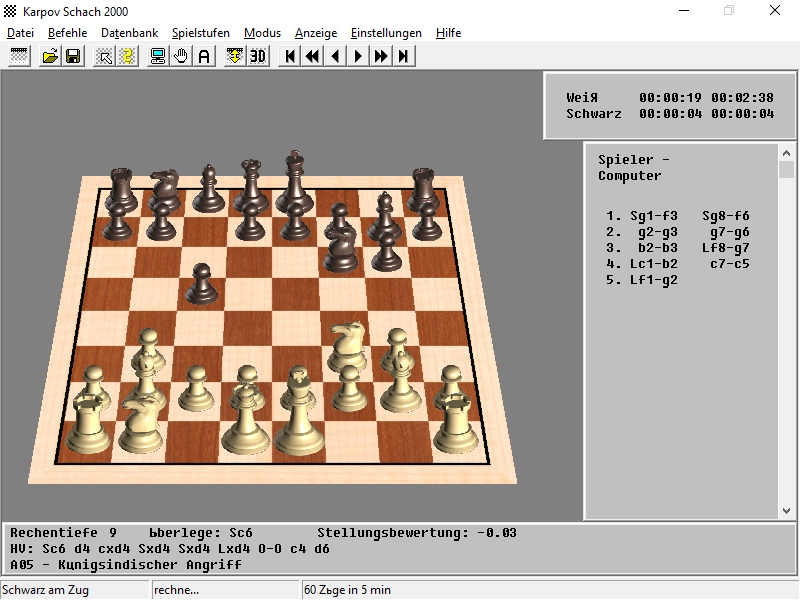Viewport: 800px width, 600px height.
Task: Select move Lf1-g2 in the move list
Action: 654,280
